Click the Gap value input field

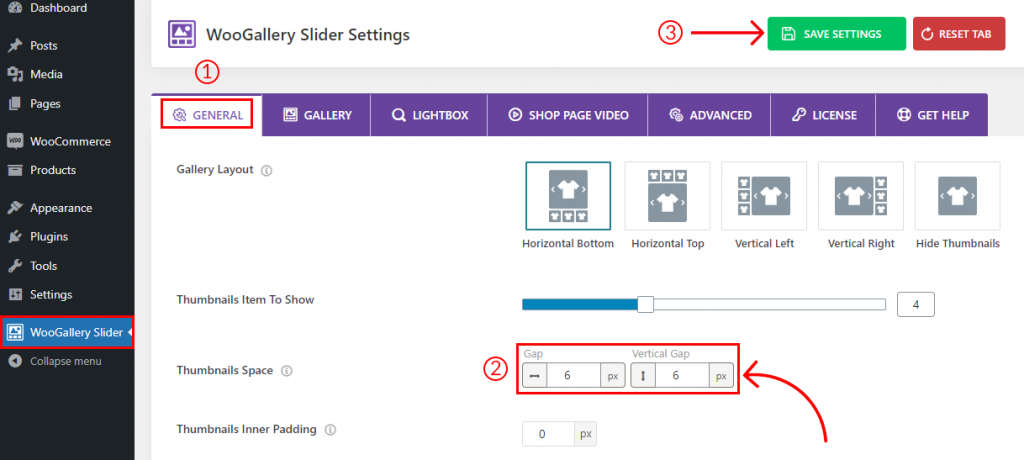tap(573, 376)
